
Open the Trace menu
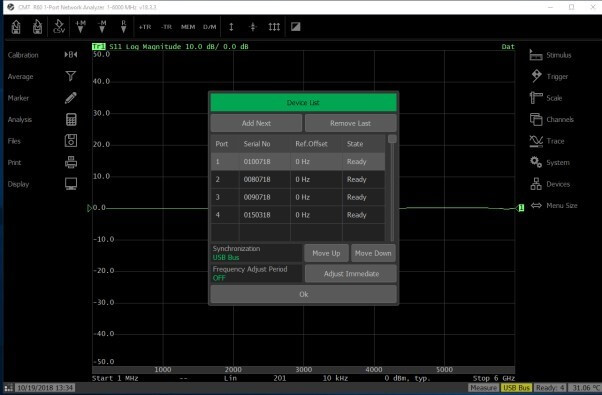(555, 141)
